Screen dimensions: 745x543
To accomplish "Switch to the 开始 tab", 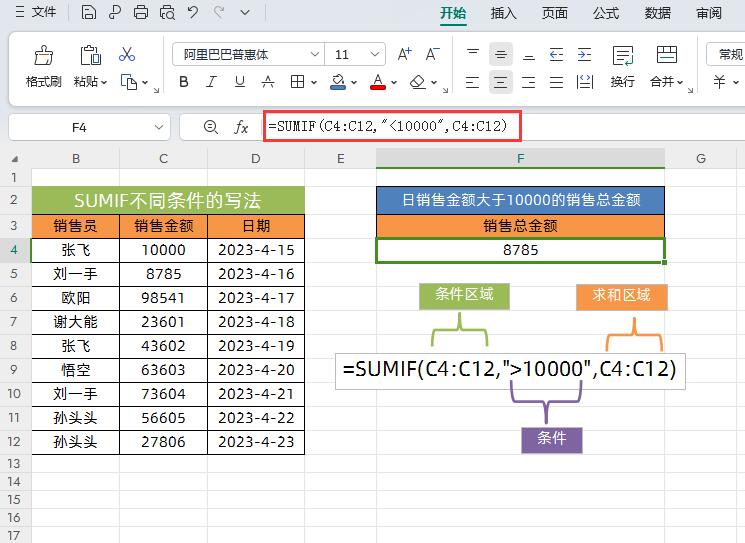I will point(453,13).
